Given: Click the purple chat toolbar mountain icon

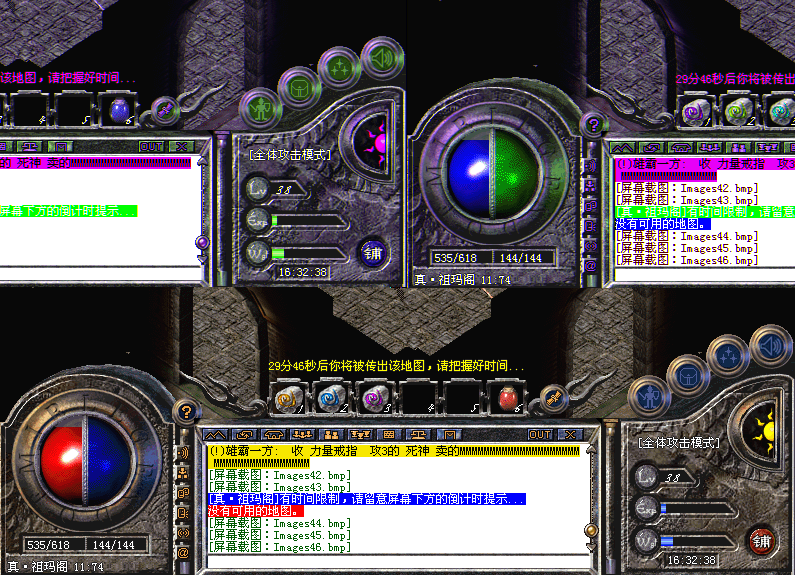Looking at the screenshot, I should (x=623, y=147).
